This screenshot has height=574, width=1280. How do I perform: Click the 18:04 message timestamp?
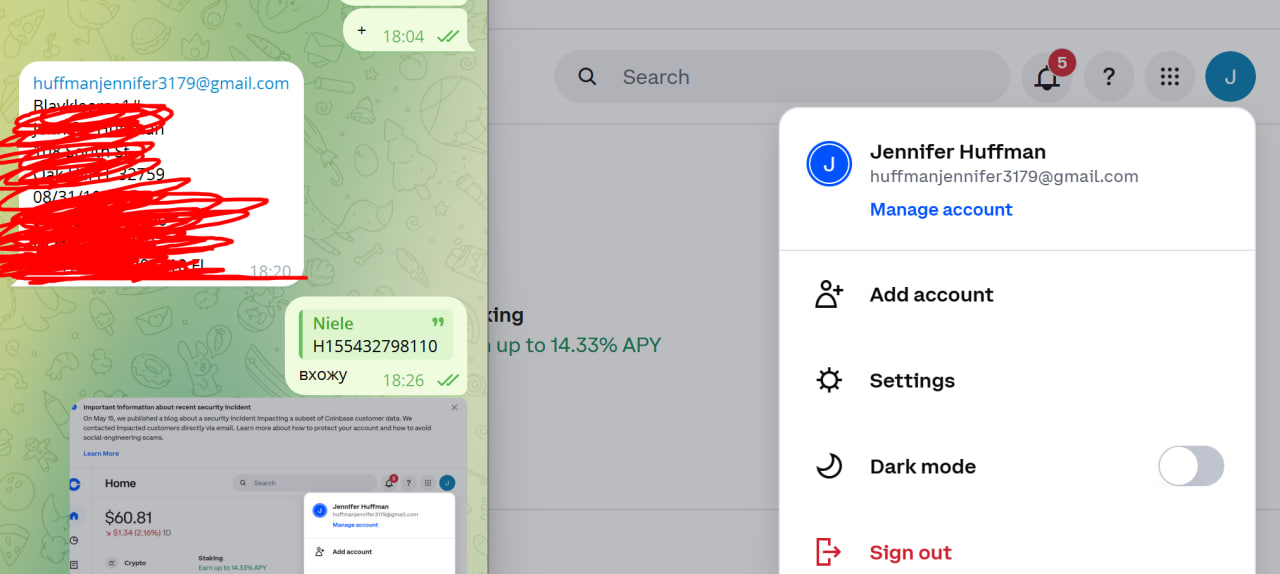[x=403, y=36]
